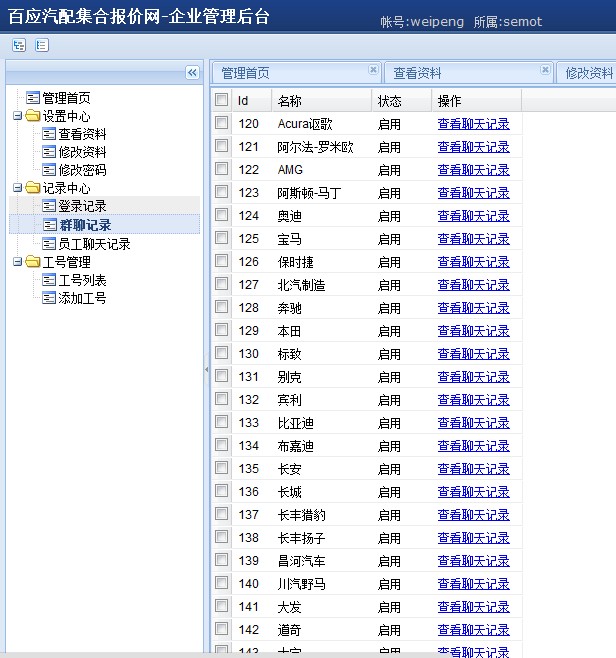This screenshot has width=616, height=658.
Task: Check the row 122 AMG checkbox
Action: 221,169
